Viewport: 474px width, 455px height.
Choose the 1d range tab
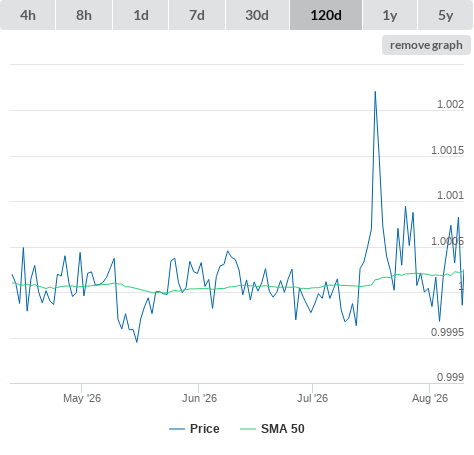(141, 15)
